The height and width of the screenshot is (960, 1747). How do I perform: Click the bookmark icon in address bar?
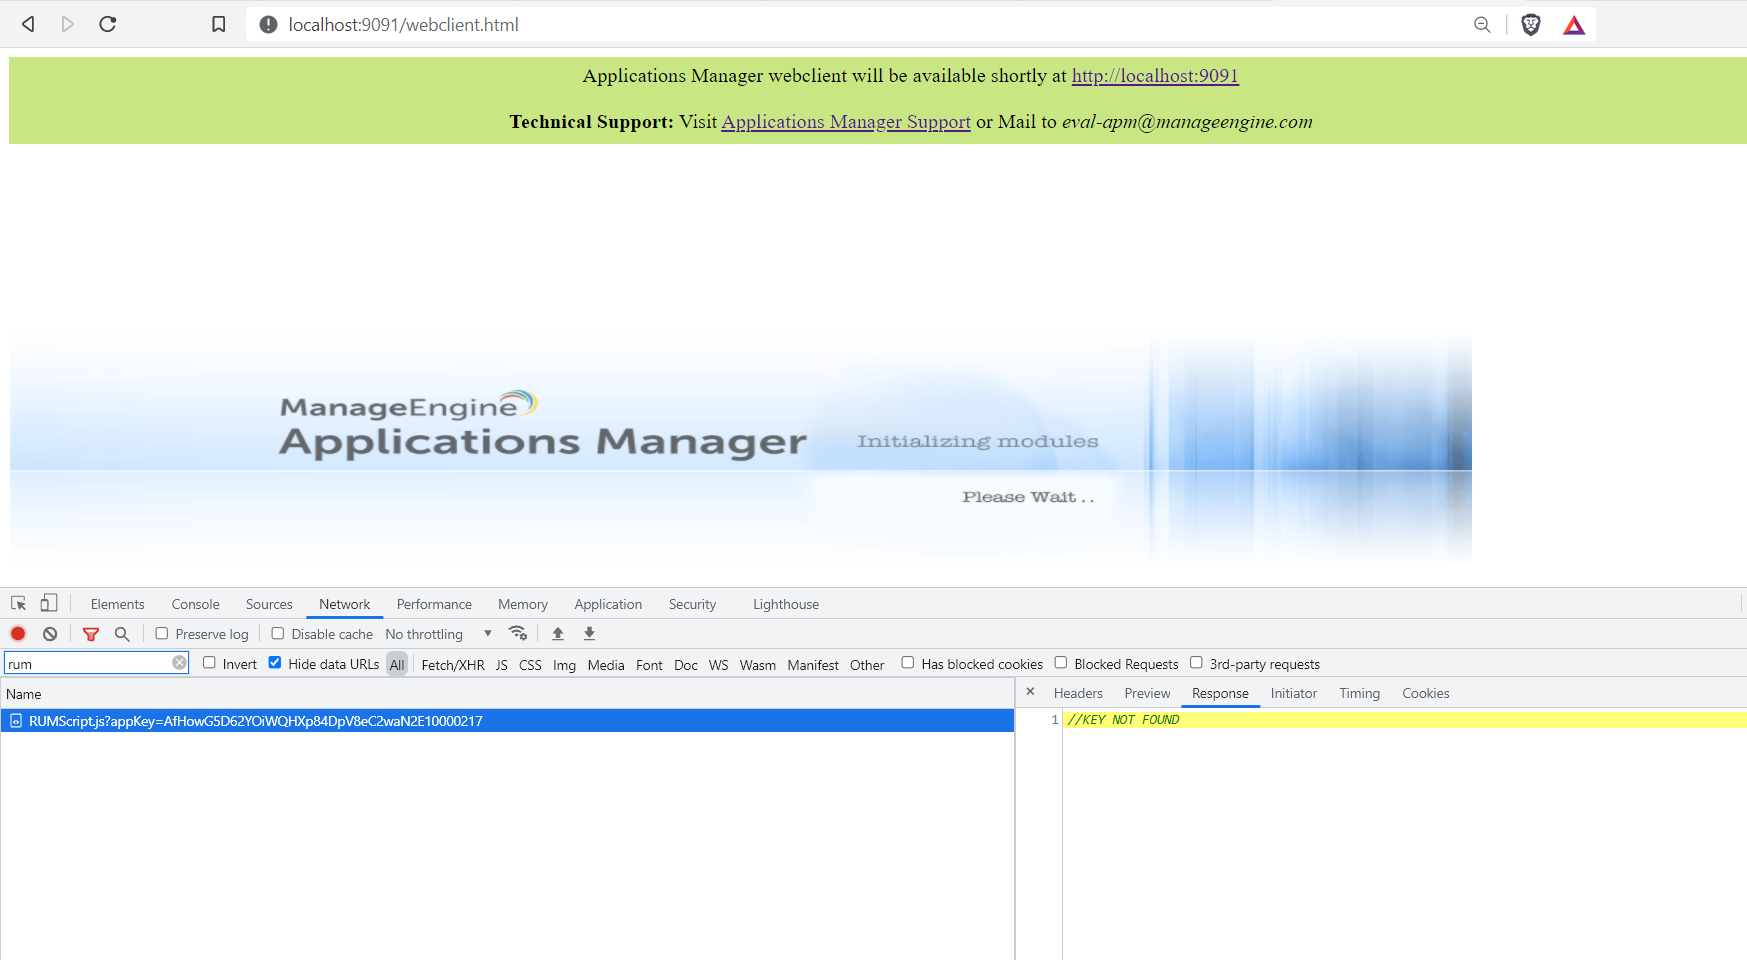pos(218,25)
